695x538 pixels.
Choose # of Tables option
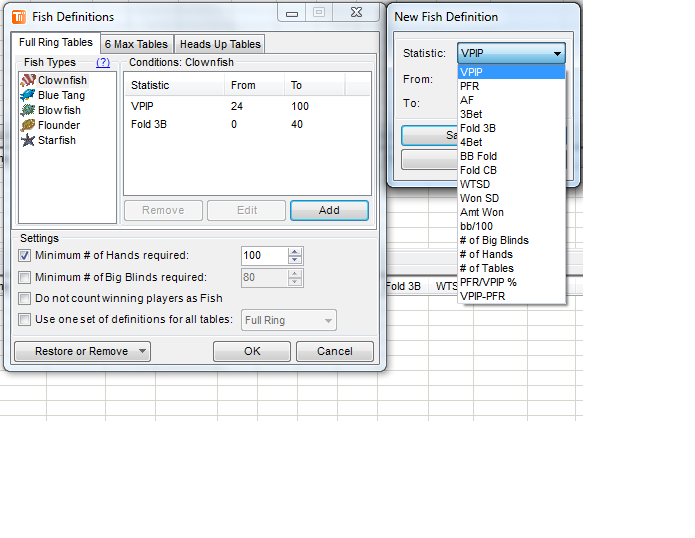(x=511, y=268)
